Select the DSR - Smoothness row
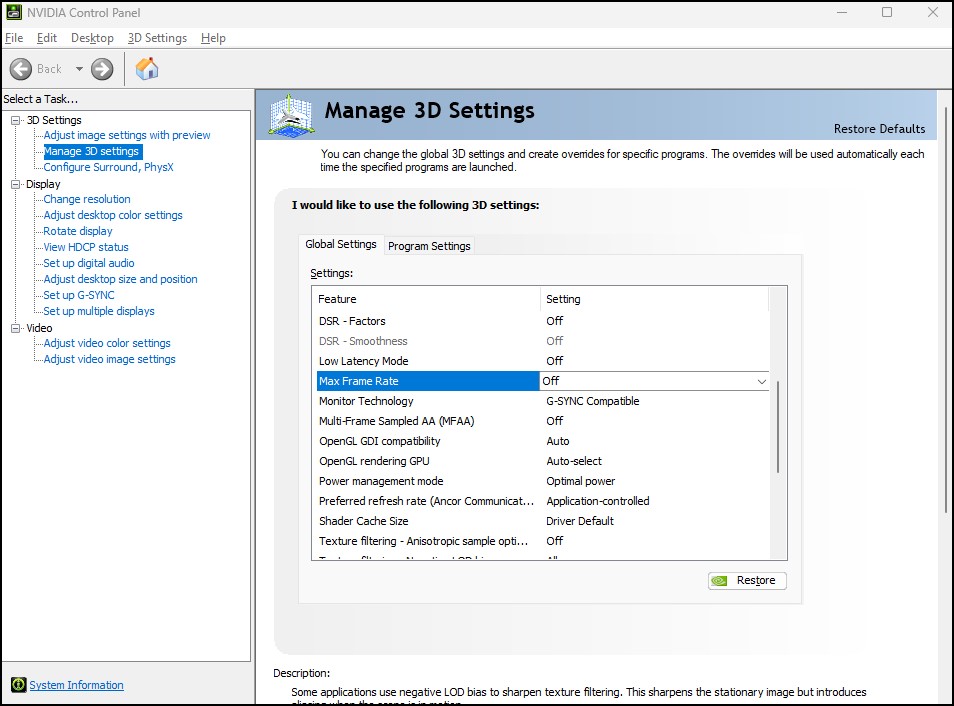The image size is (954, 706). pos(543,341)
